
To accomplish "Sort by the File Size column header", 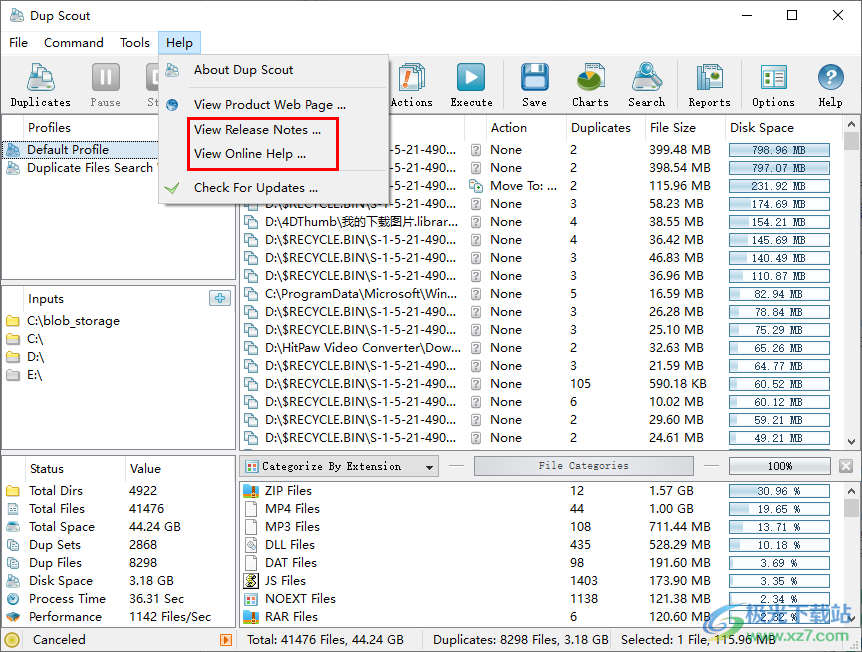I will coord(686,128).
